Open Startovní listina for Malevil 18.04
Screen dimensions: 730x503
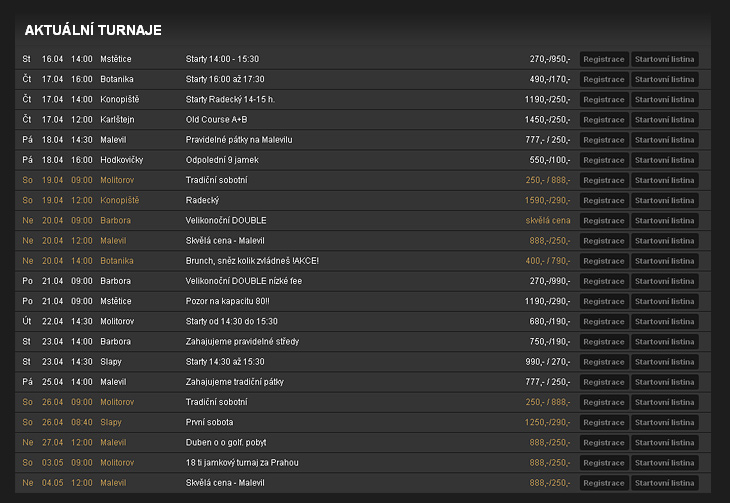(x=664, y=140)
